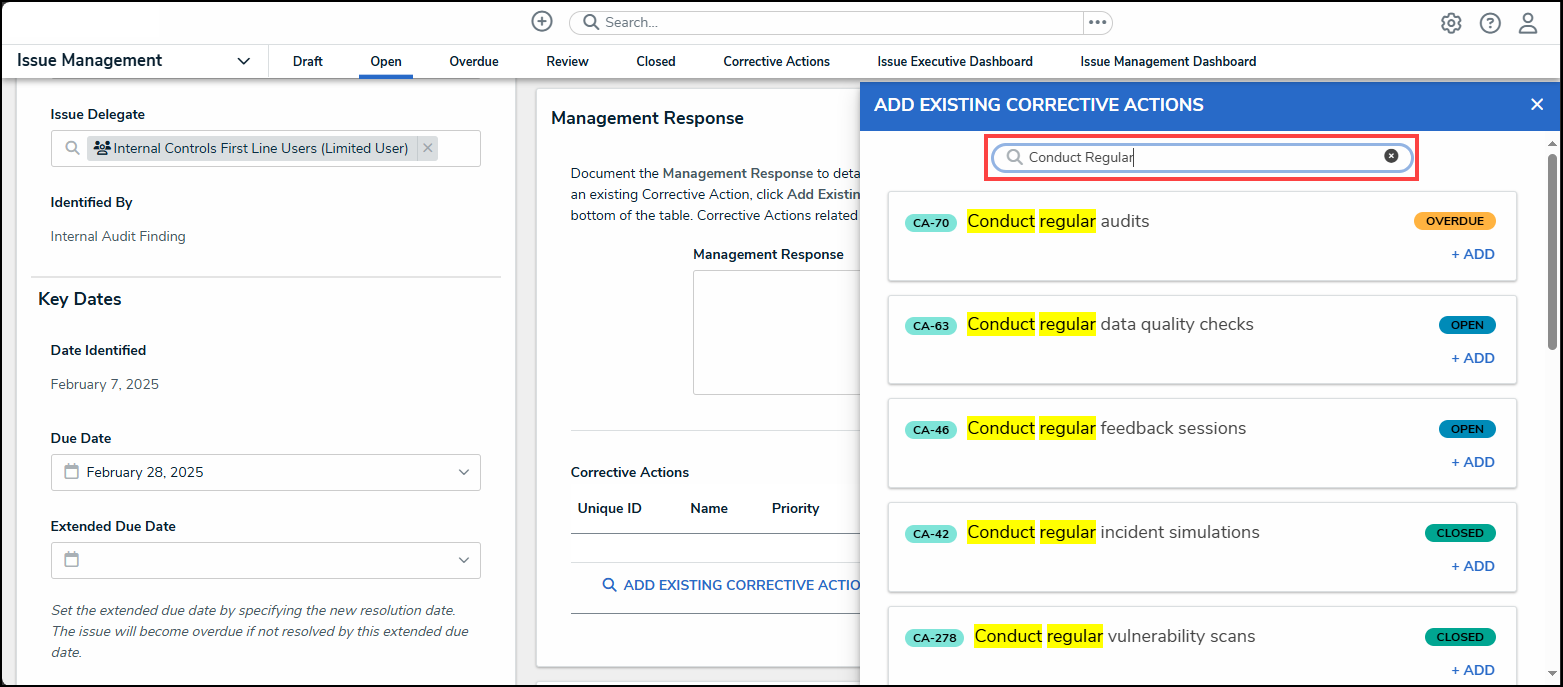The height and width of the screenshot is (687, 1563).
Task: Expand the Issue Management application dropdown
Action: click(244, 61)
